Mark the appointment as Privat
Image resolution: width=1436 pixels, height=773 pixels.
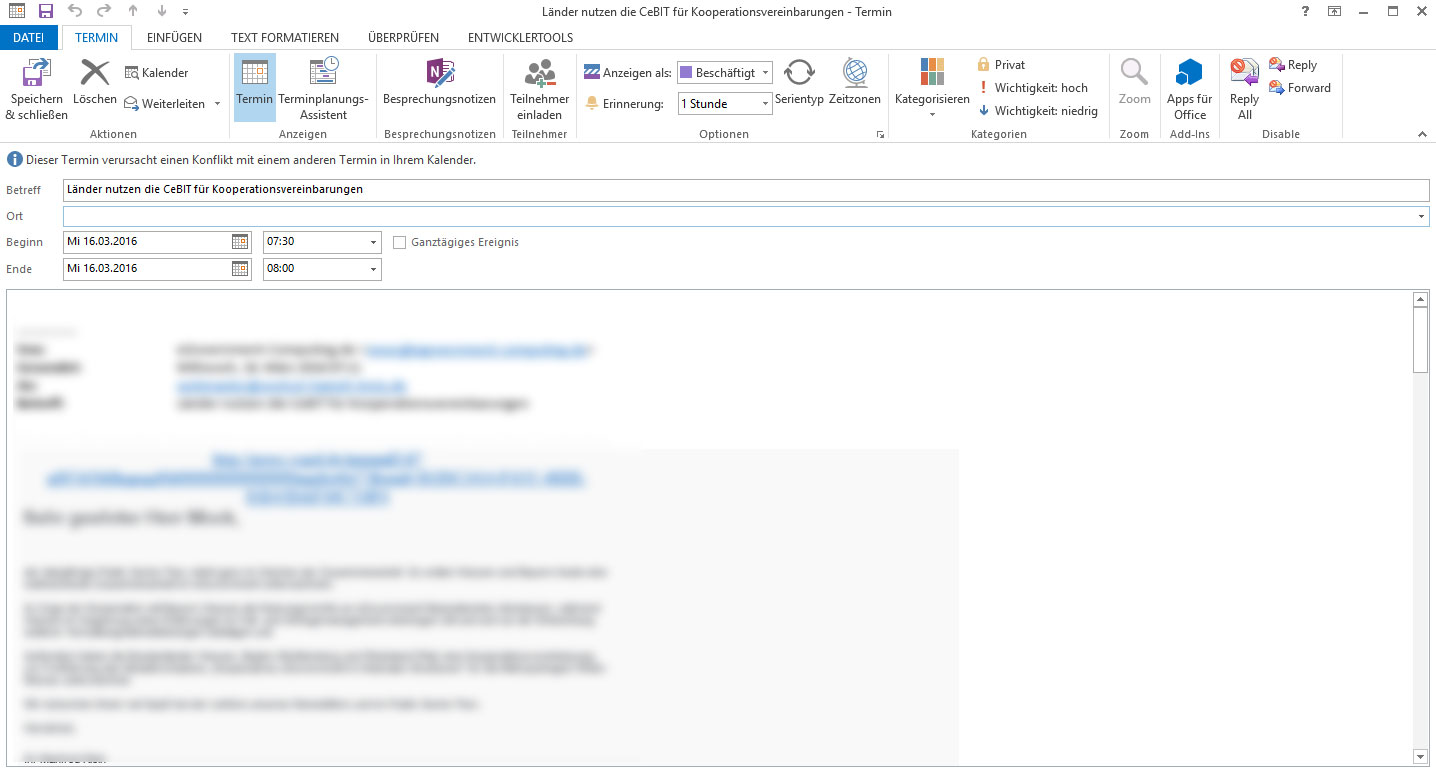(x=1001, y=65)
